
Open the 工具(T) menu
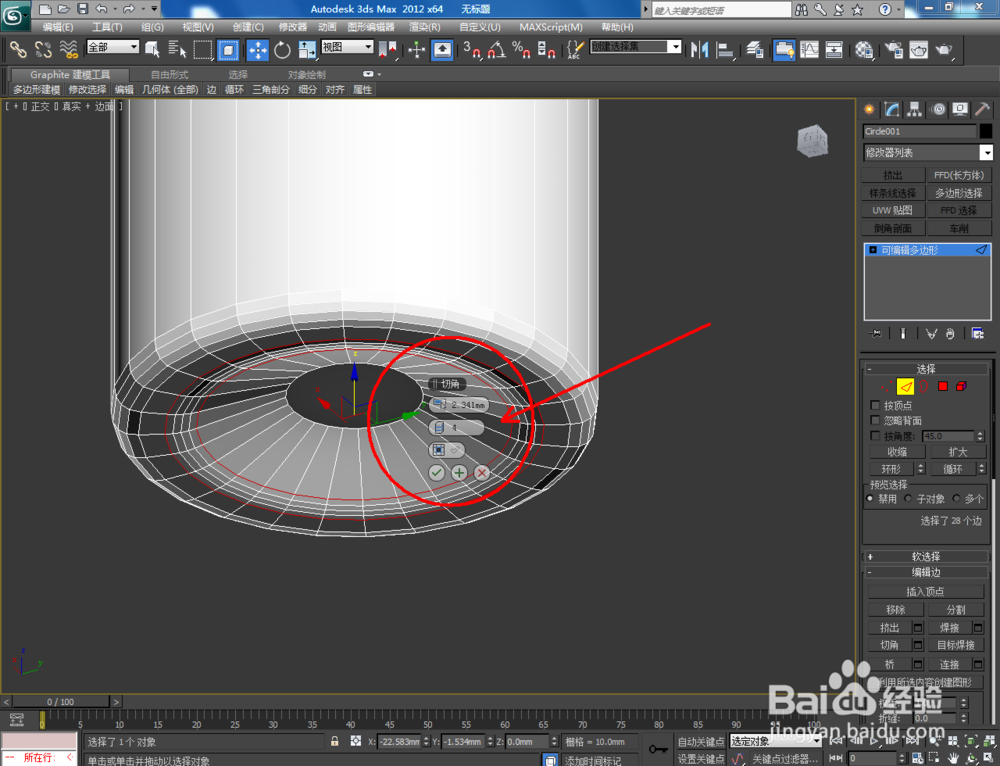point(107,27)
